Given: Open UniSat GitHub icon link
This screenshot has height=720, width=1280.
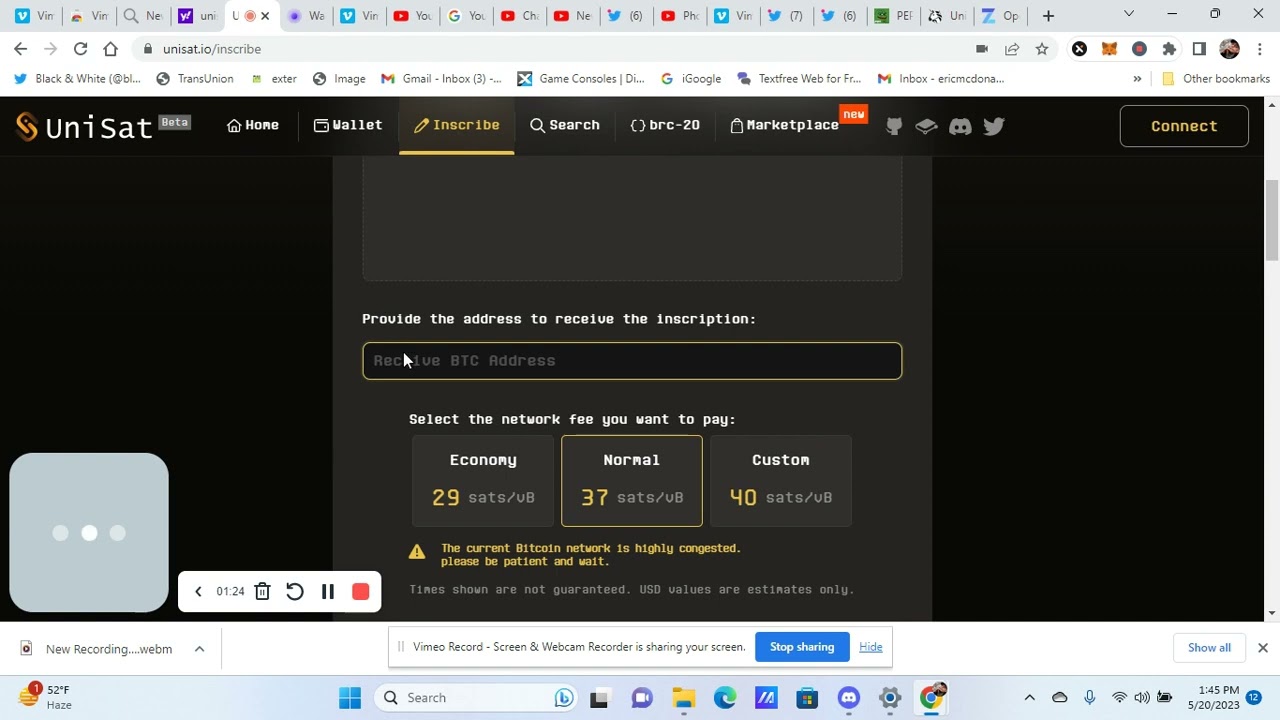Looking at the screenshot, I should [x=894, y=126].
